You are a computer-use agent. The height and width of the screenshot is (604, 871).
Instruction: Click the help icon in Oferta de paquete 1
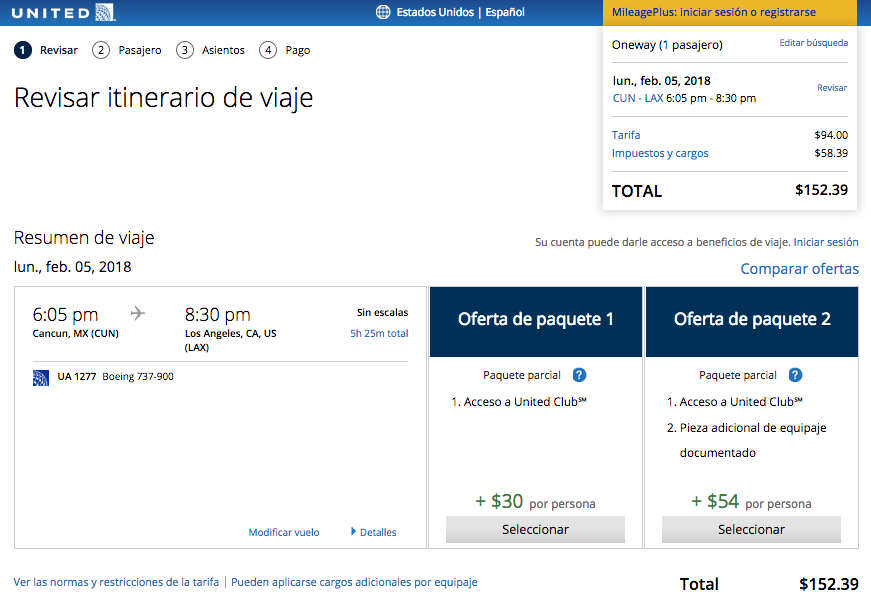pyautogui.click(x=579, y=375)
